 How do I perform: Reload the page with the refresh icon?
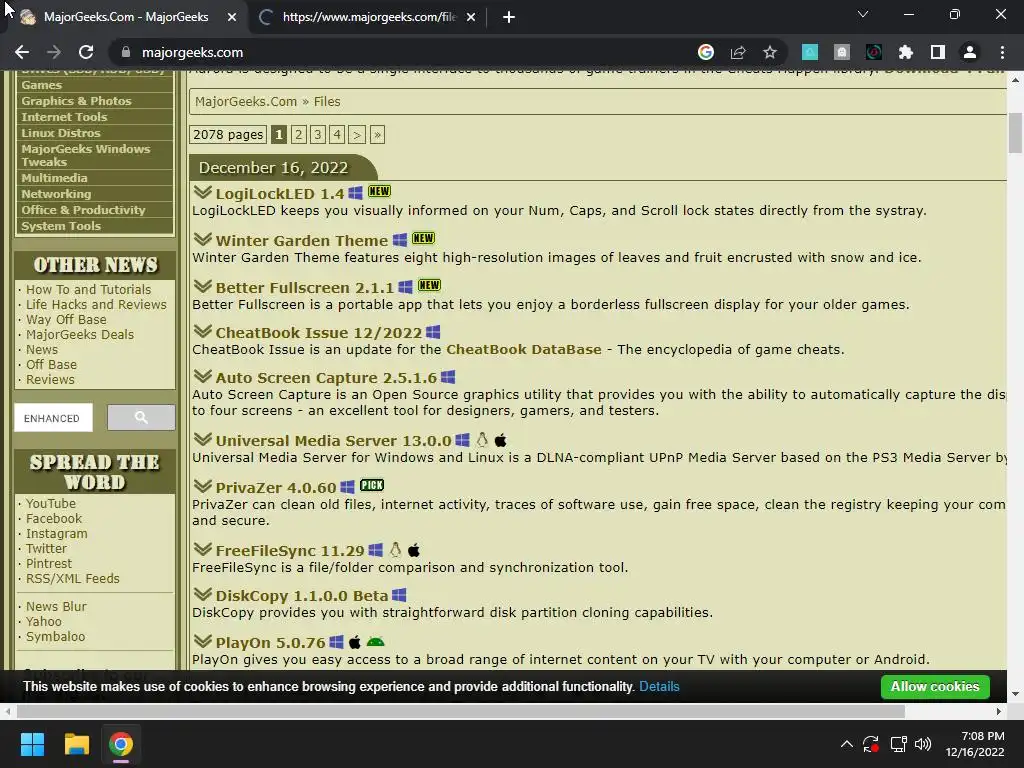pyautogui.click(x=86, y=52)
